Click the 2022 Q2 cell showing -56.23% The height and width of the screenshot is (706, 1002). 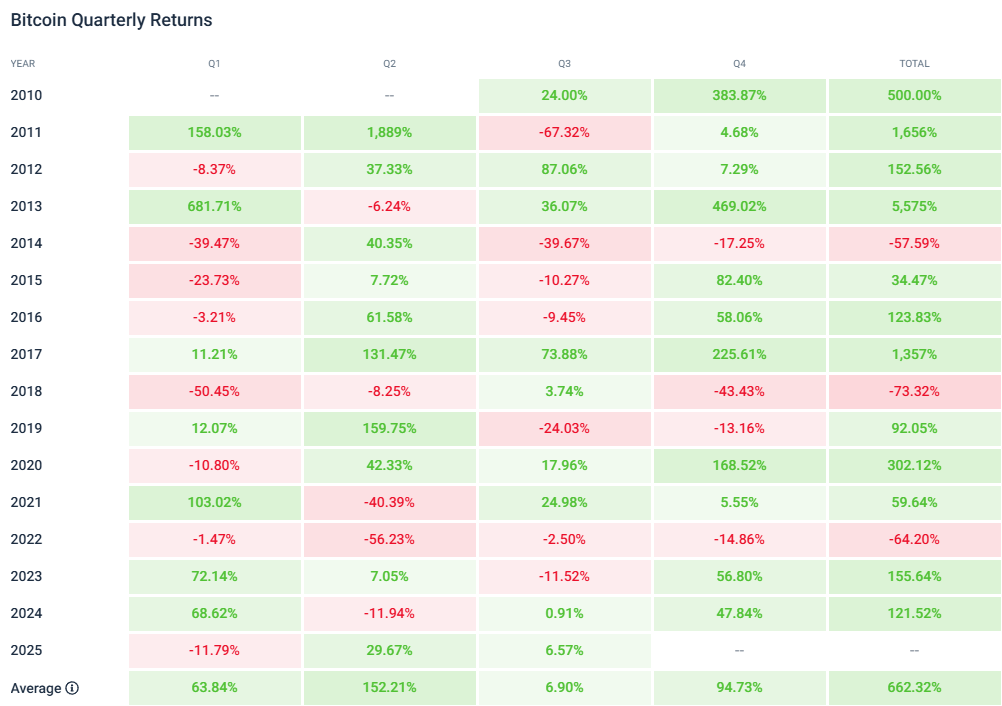389,539
